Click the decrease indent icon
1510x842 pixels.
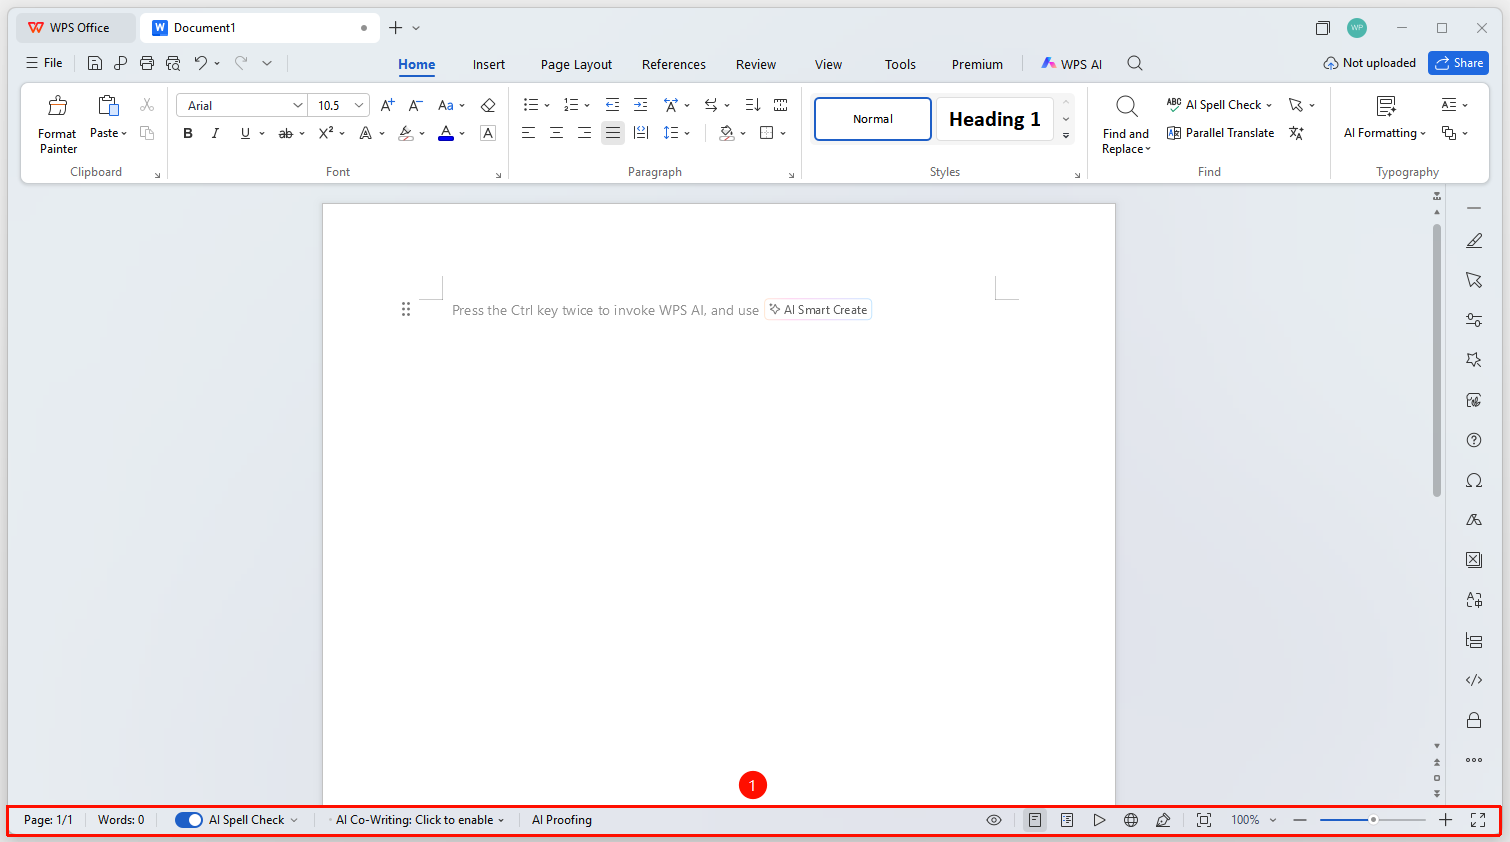(612, 105)
